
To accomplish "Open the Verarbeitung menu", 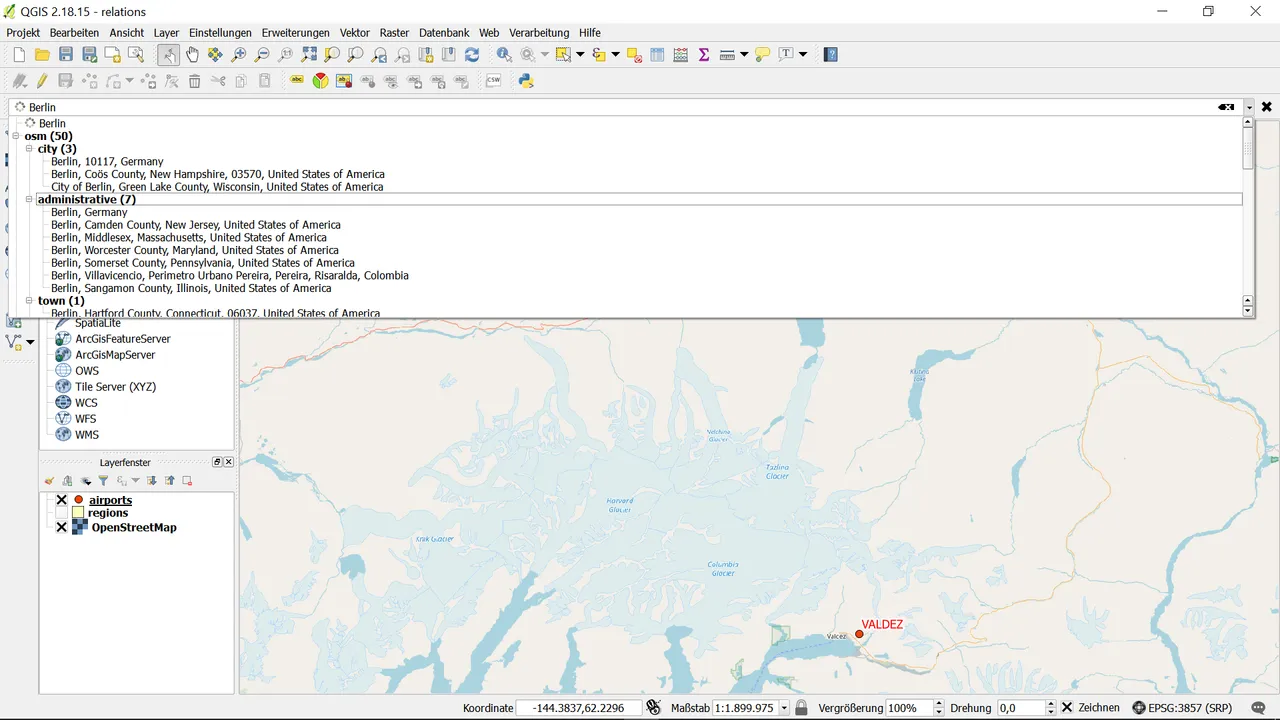I will click(539, 33).
